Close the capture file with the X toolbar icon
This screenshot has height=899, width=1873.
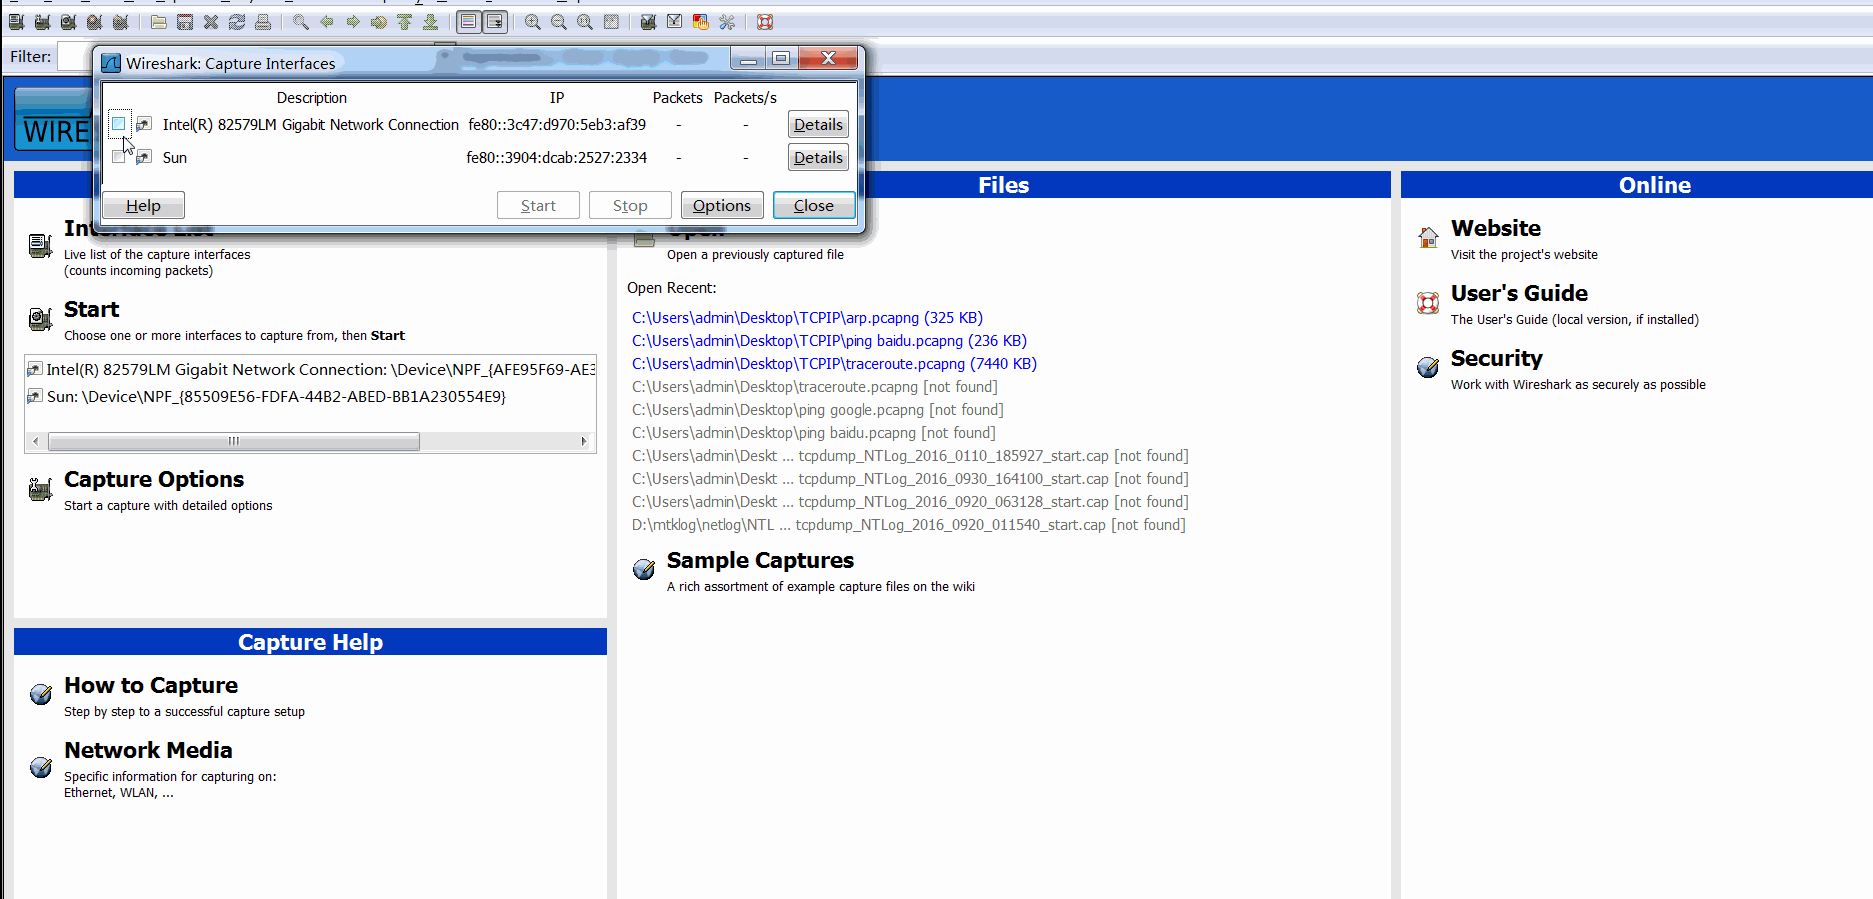tap(211, 22)
